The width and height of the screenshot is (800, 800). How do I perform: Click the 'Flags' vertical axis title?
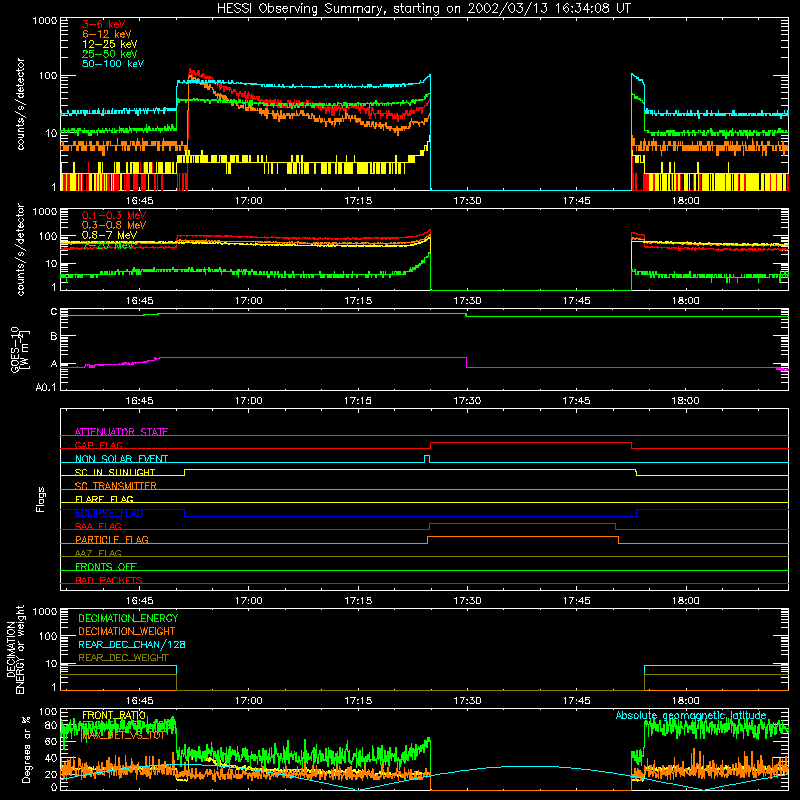tap(41, 499)
